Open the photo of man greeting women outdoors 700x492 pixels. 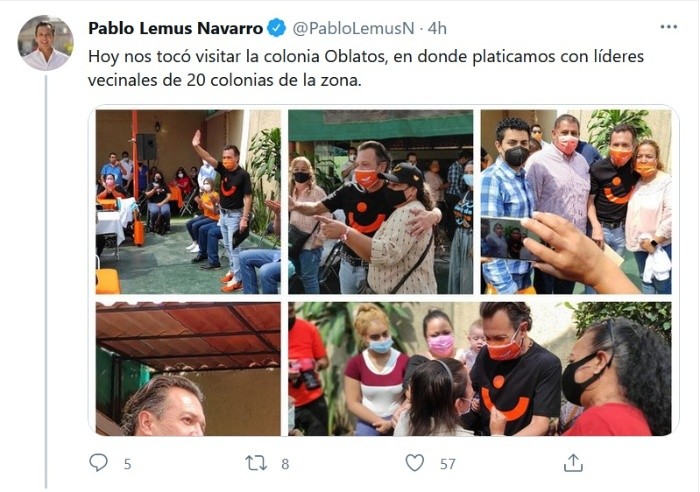(x=480, y=369)
